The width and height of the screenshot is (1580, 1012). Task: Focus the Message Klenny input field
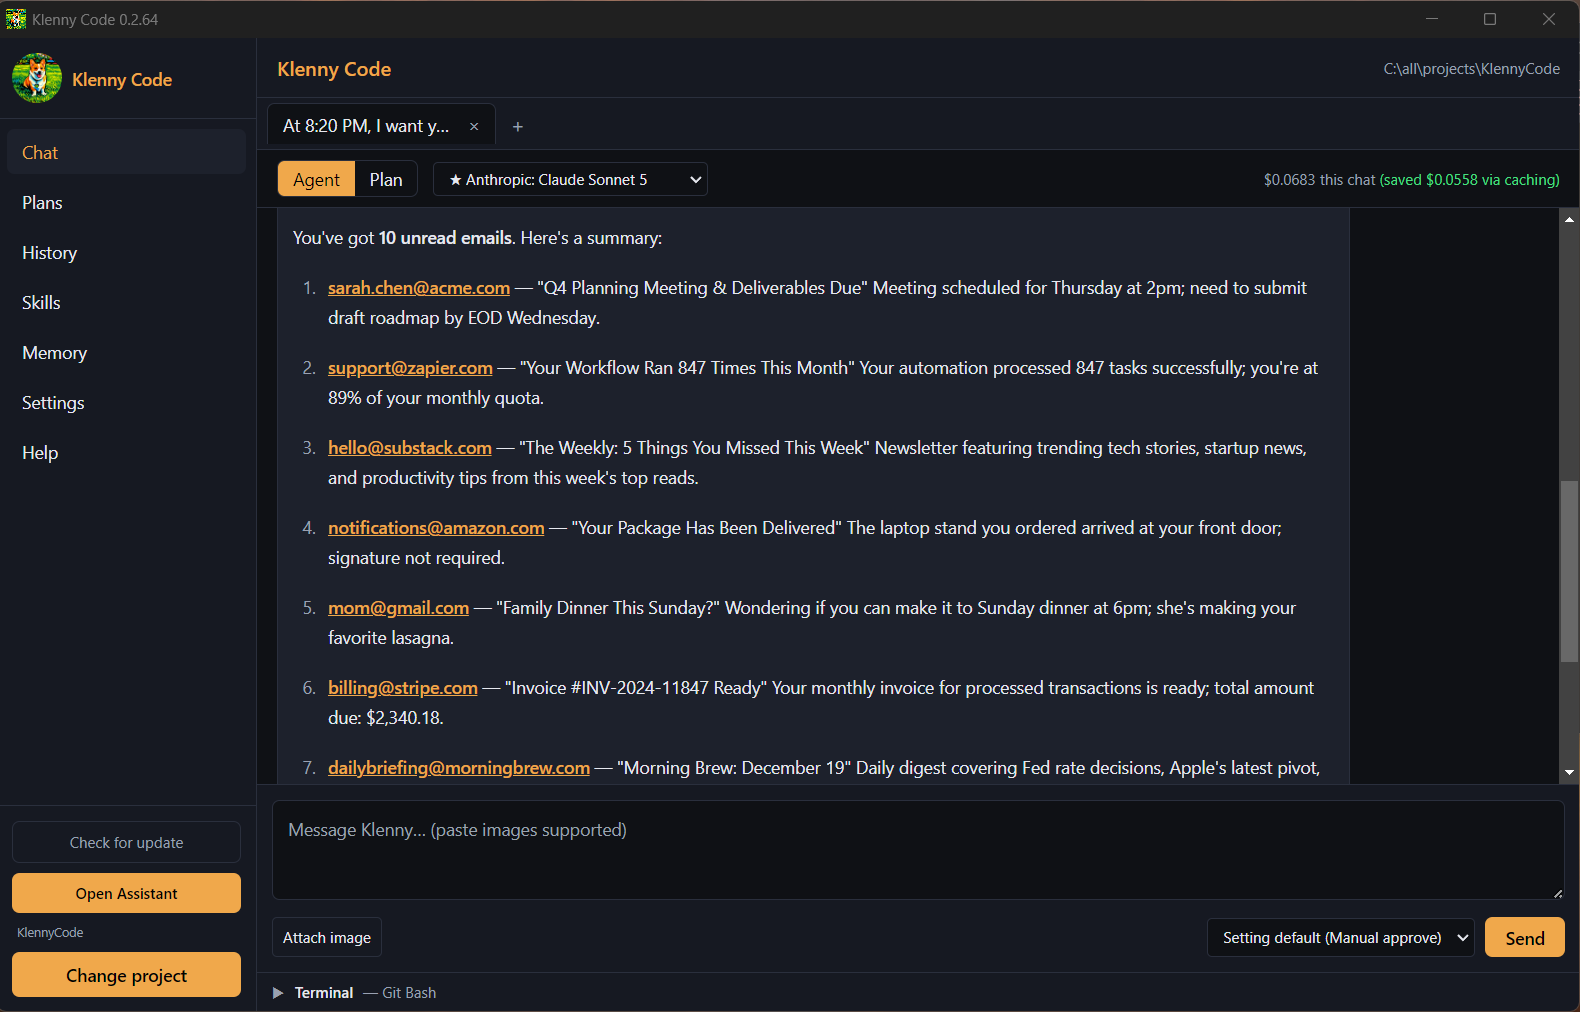918,850
